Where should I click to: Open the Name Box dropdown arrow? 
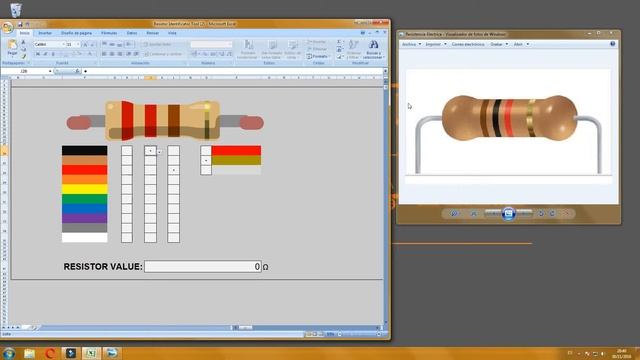tap(50, 71)
